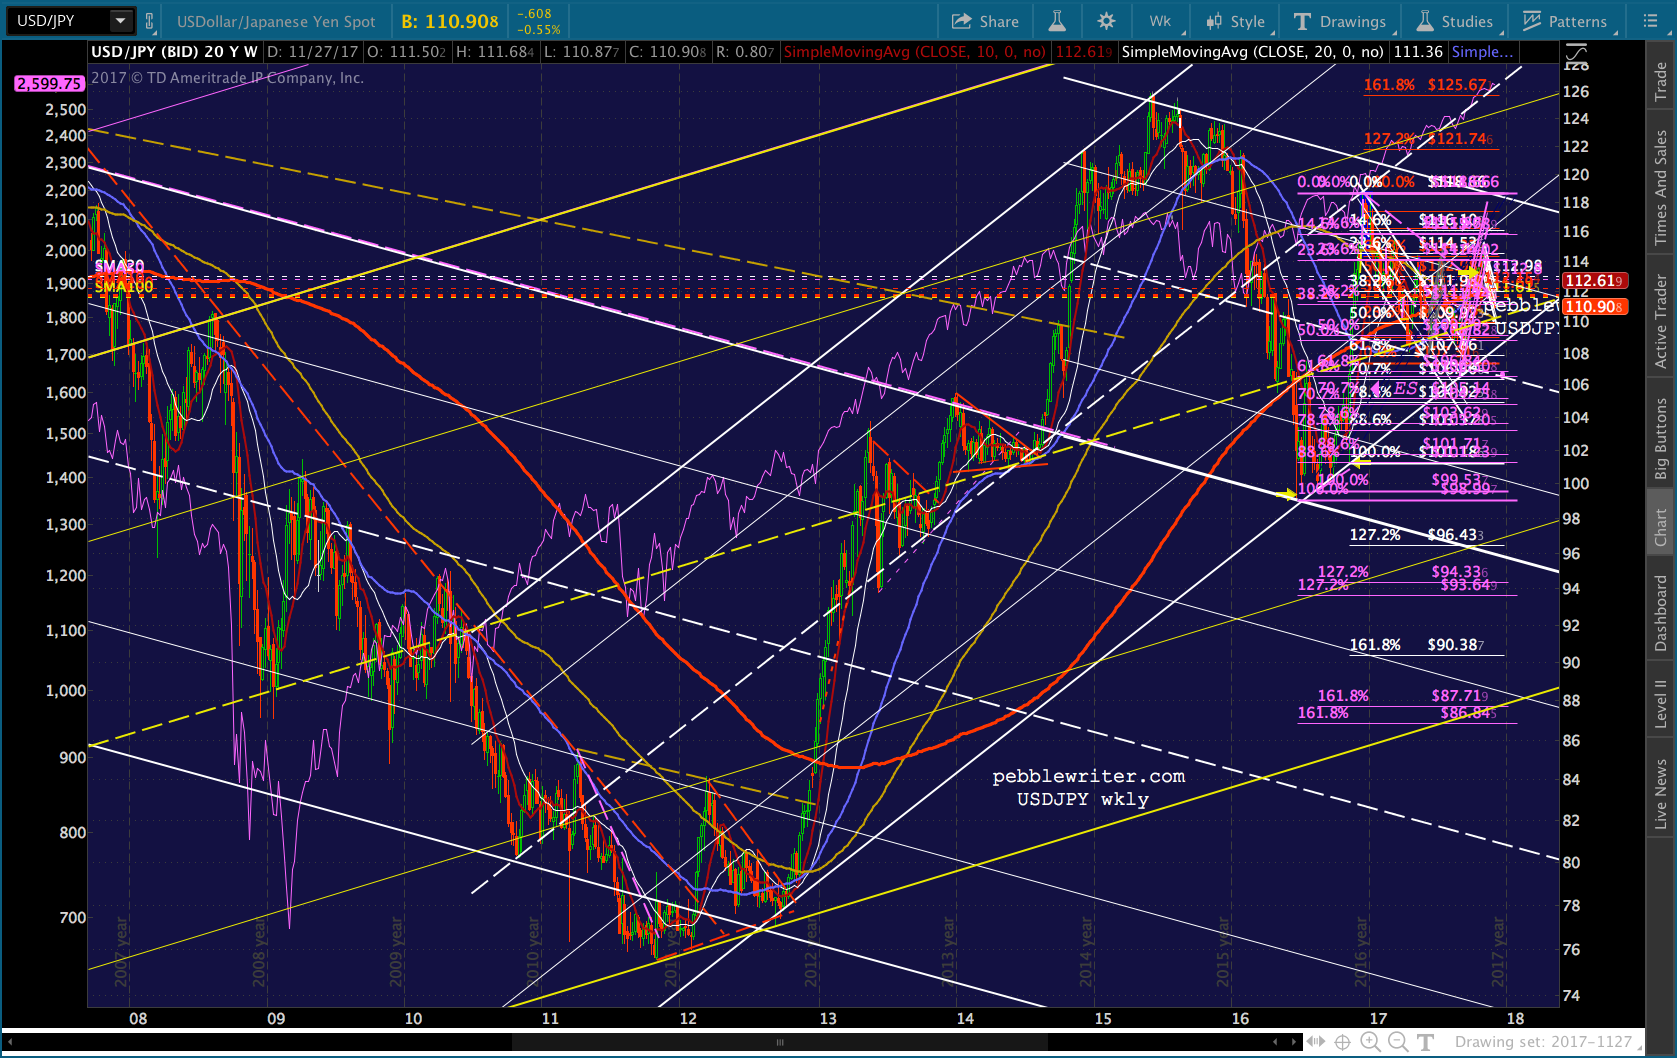Open chart settings gear
The image size is (1677, 1058).
(x=1106, y=21)
